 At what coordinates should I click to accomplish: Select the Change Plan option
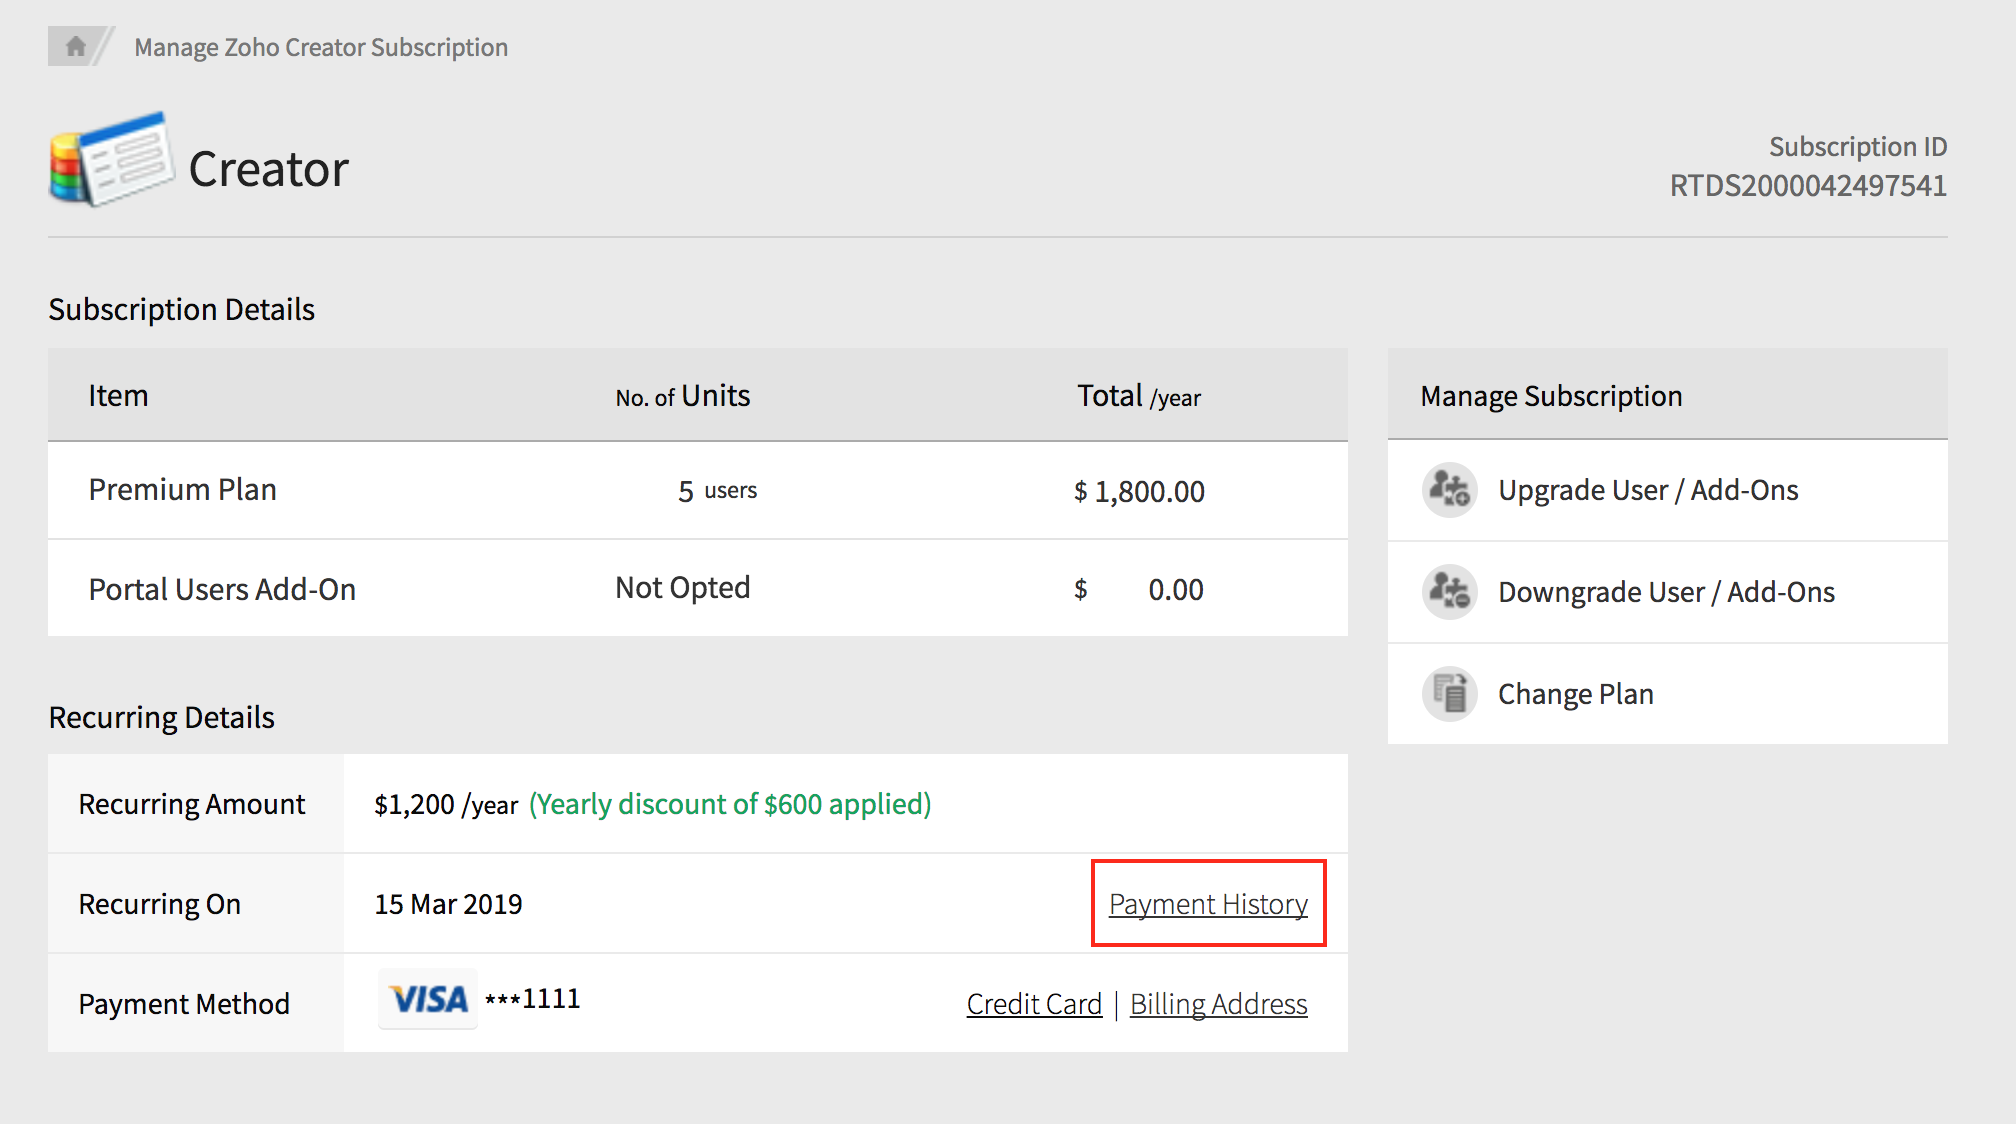[x=1575, y=693]
